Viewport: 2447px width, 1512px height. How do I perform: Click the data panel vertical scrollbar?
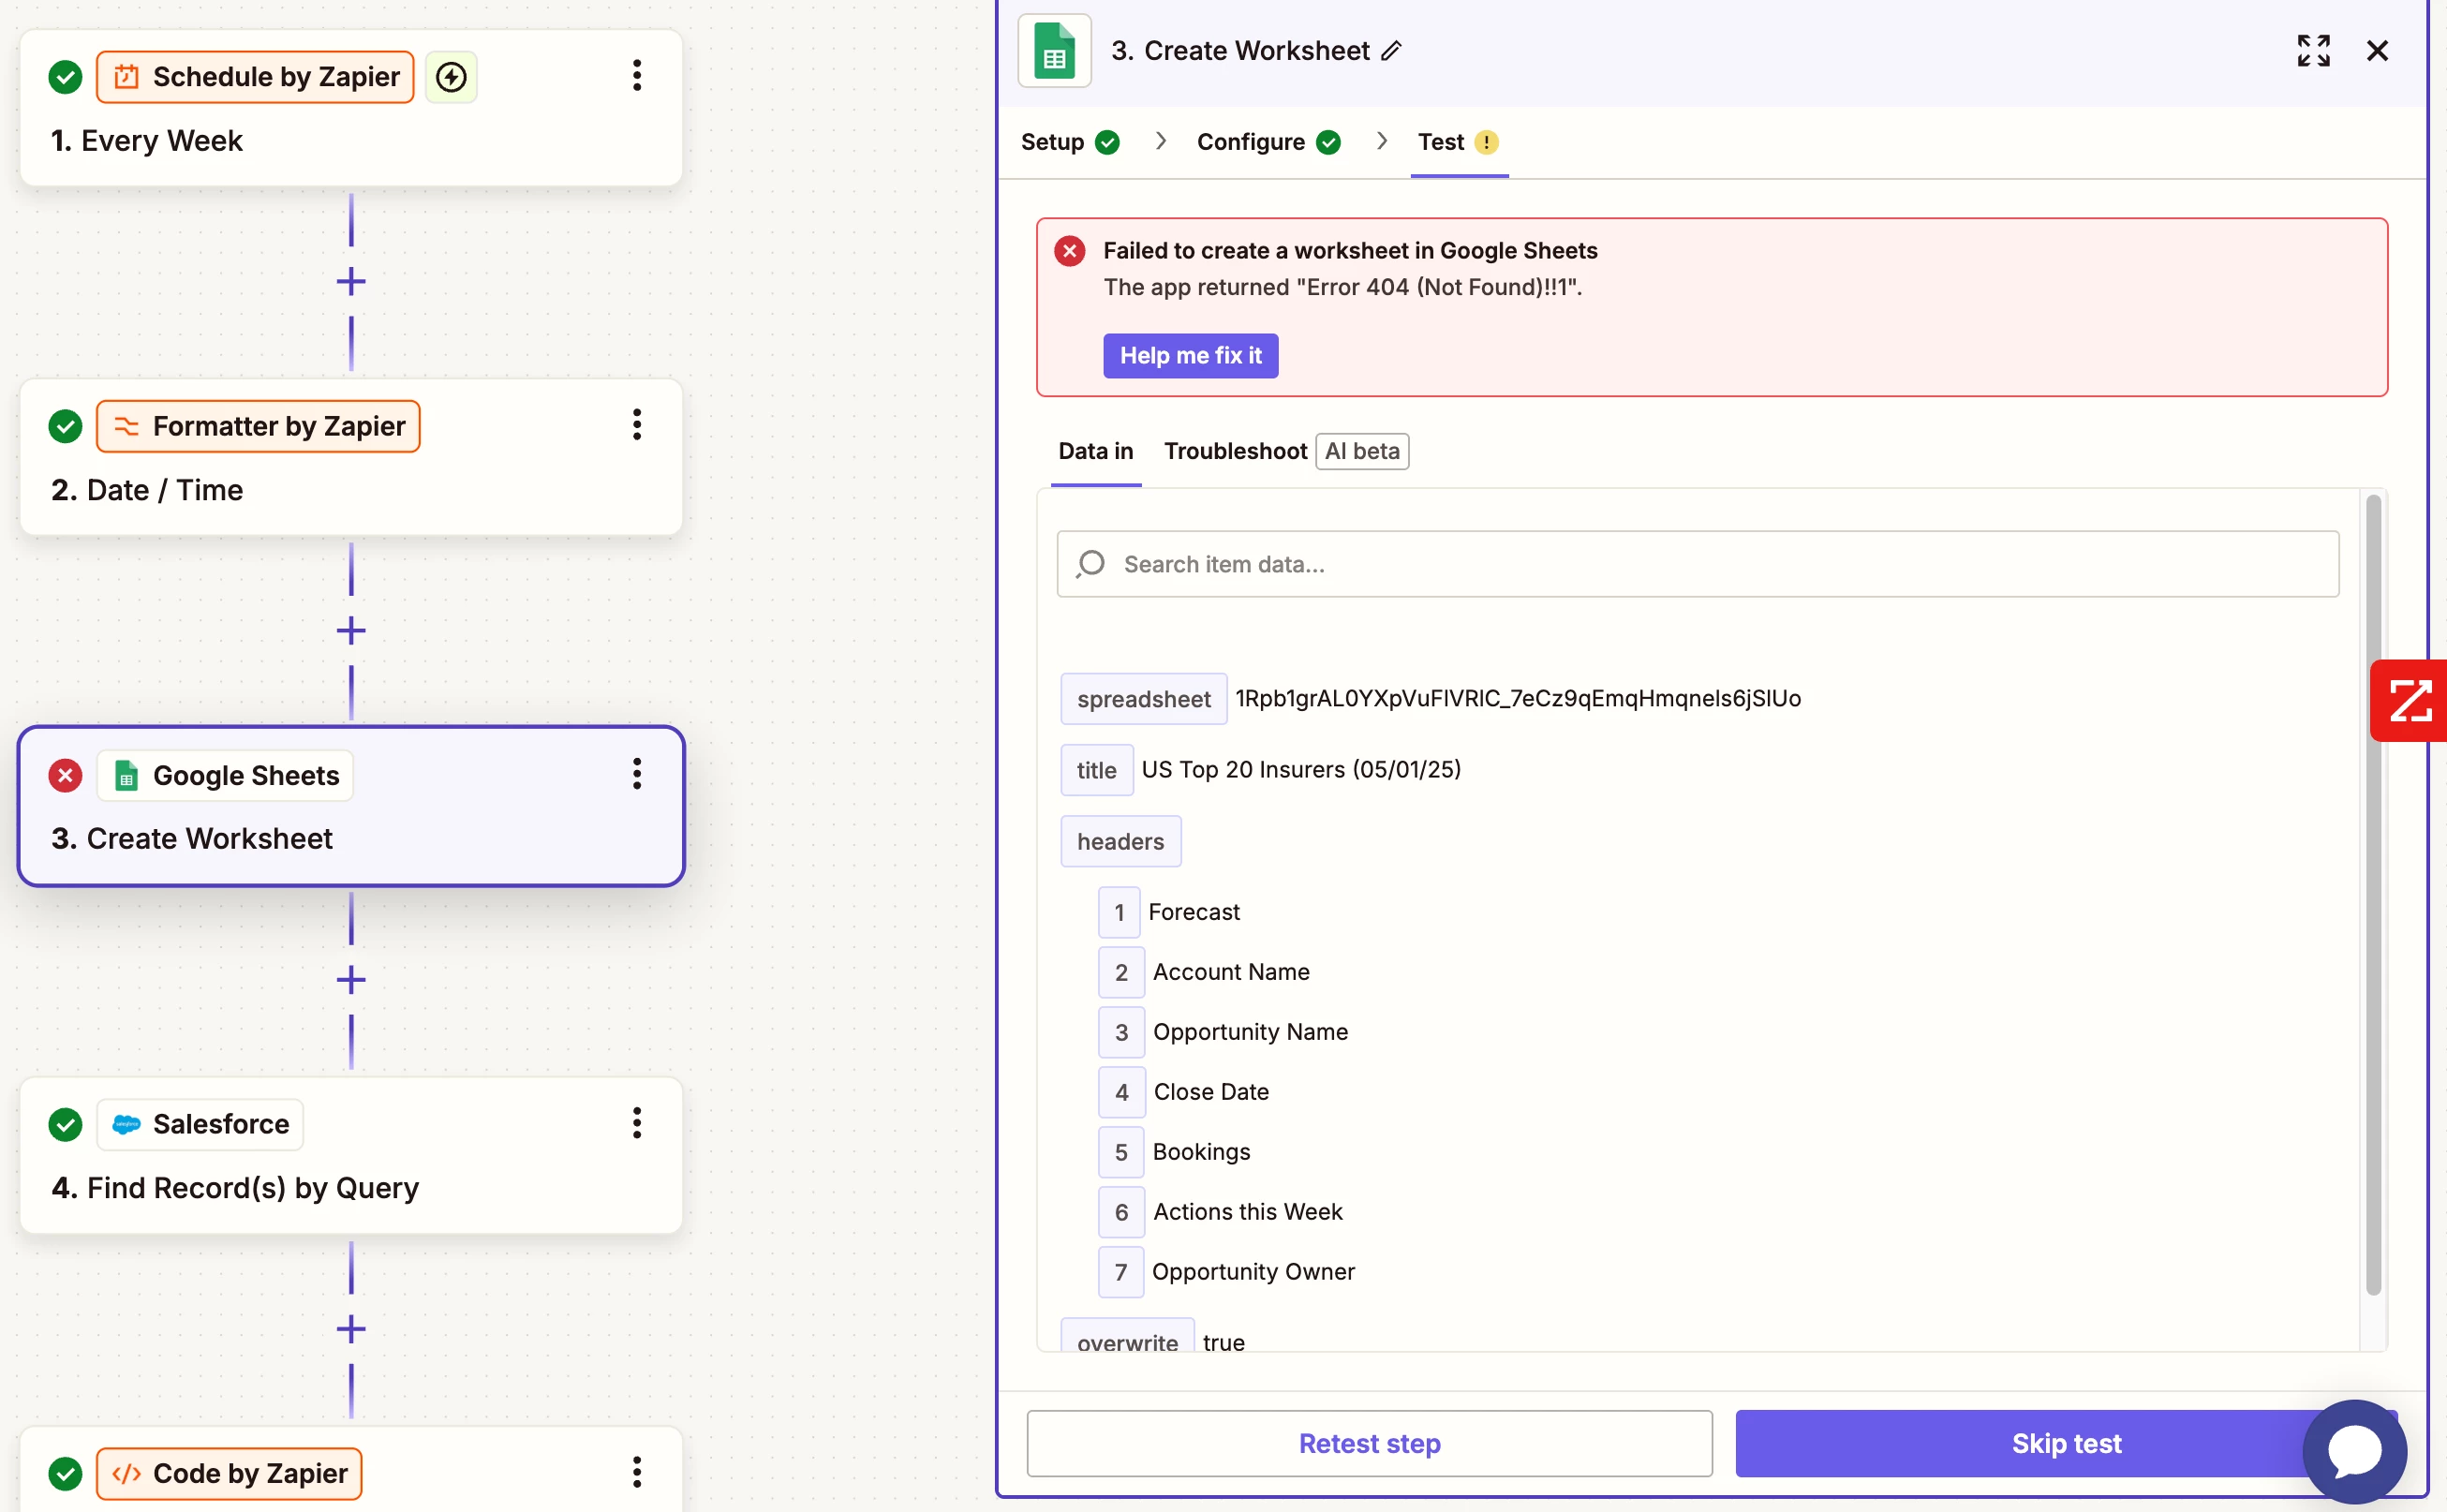coord(2373,895)
